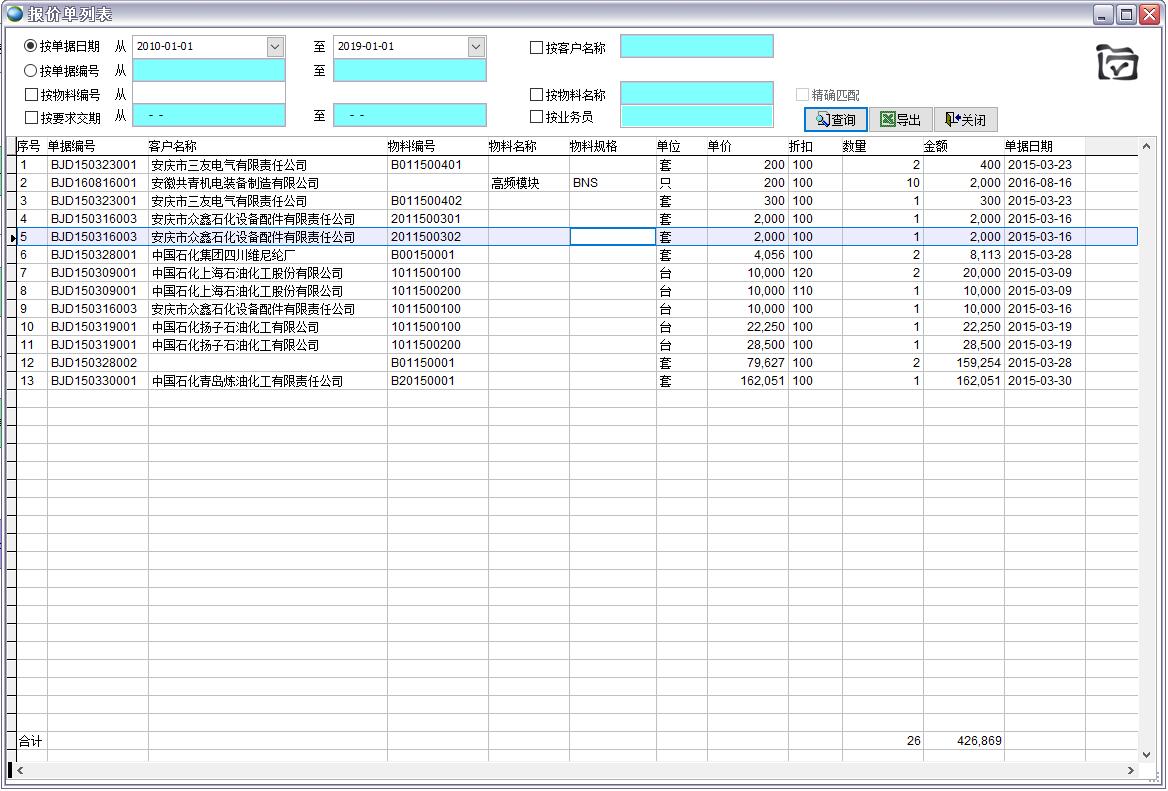This screenshot has height=791, width=1168.
Task: Toggle the 按要求交期 checkbox
Action: tap(31, 117)
